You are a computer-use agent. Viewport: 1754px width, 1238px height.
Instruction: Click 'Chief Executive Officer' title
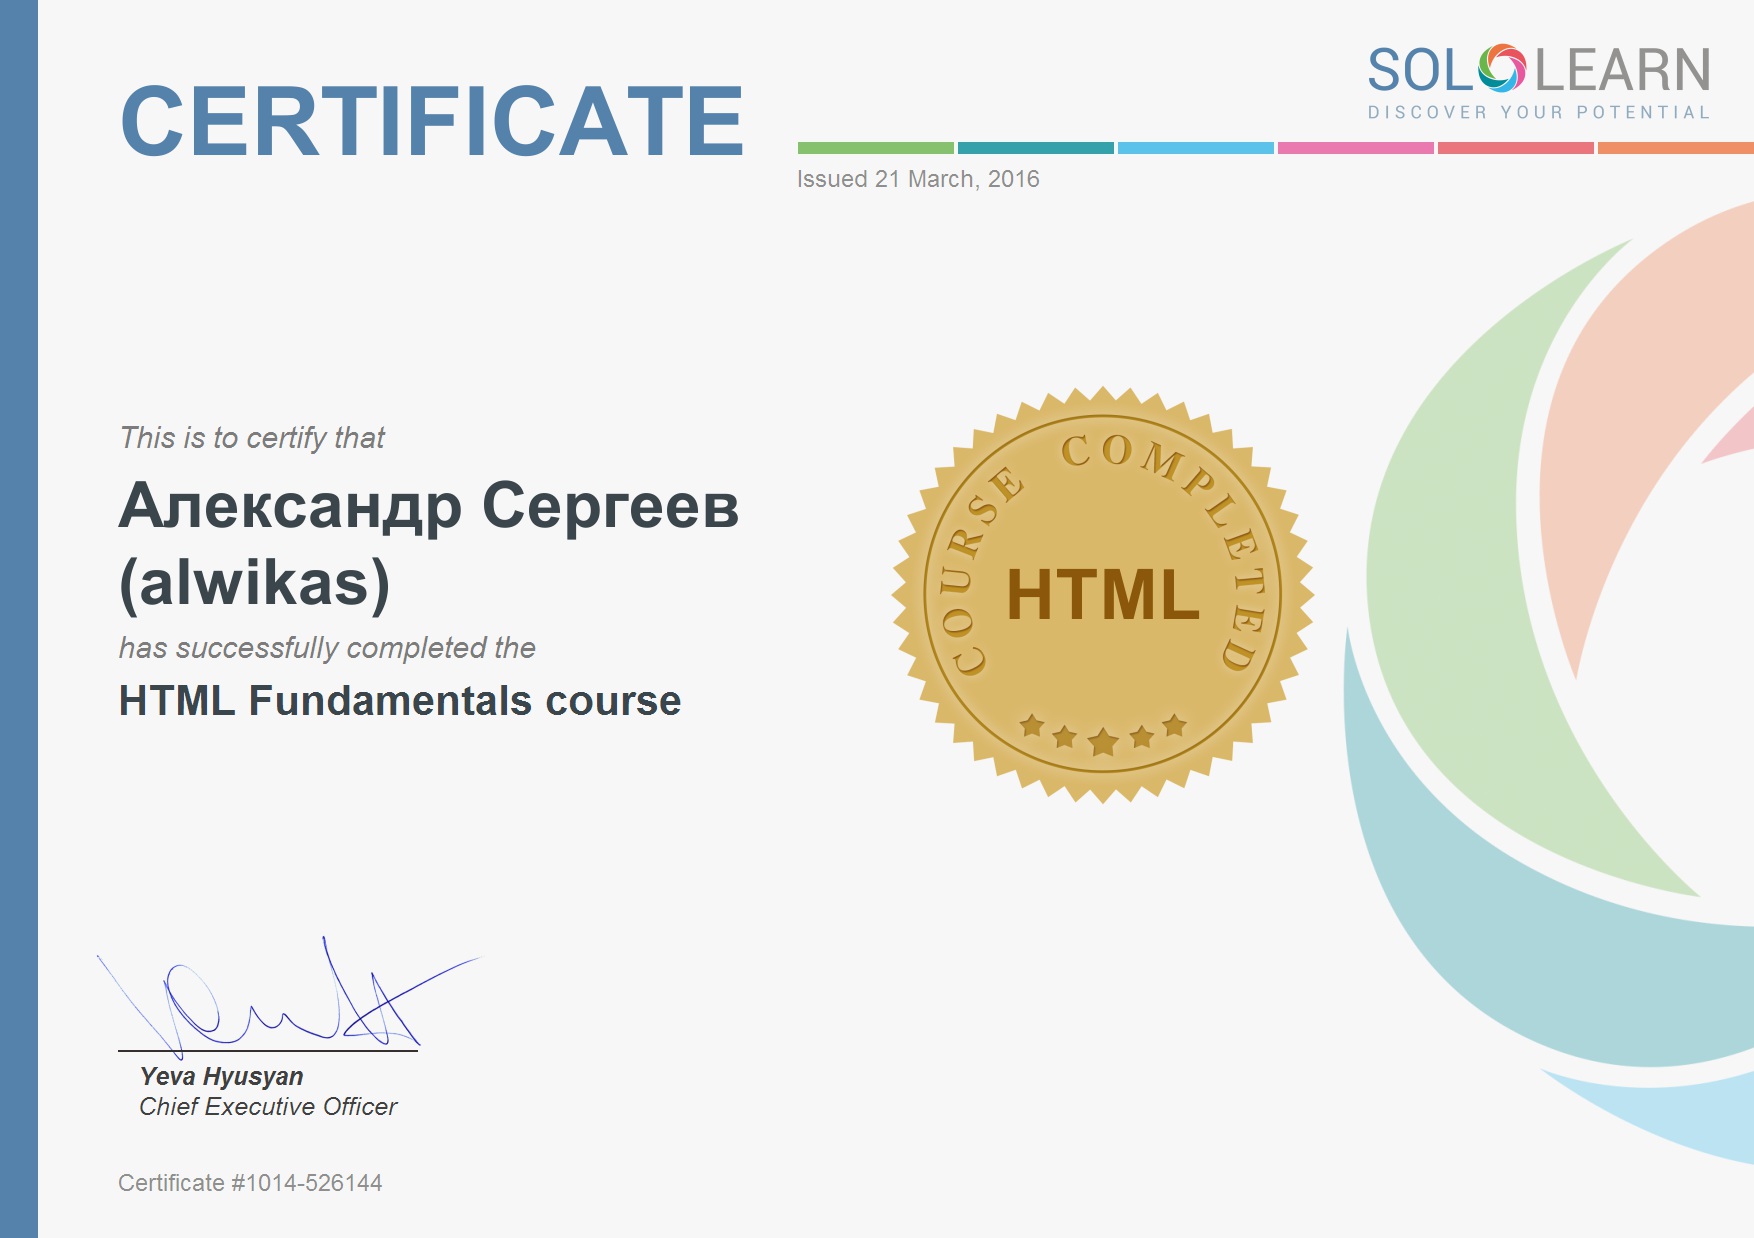pyautogui.click(x=268, y=1106)
